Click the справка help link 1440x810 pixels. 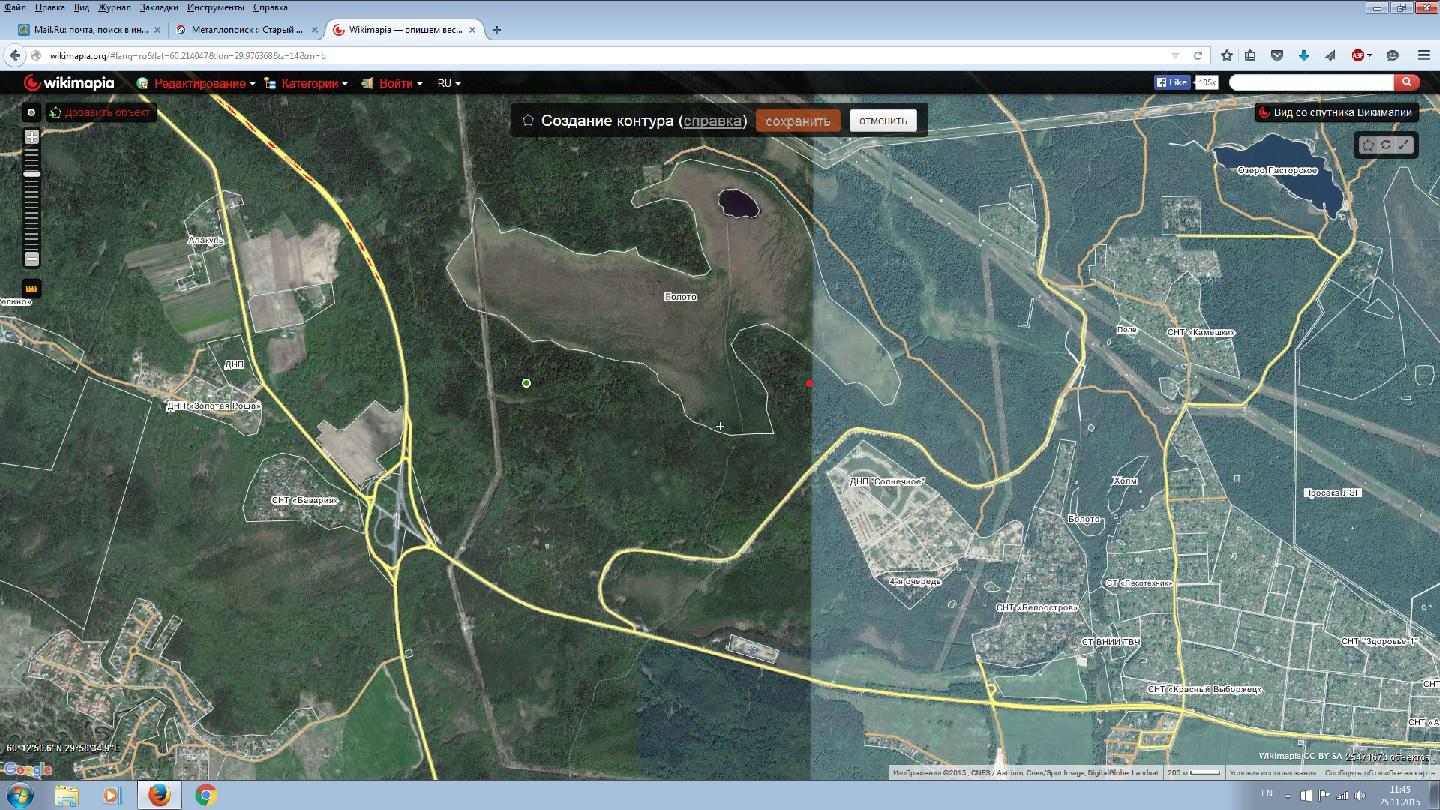[712, 121]
